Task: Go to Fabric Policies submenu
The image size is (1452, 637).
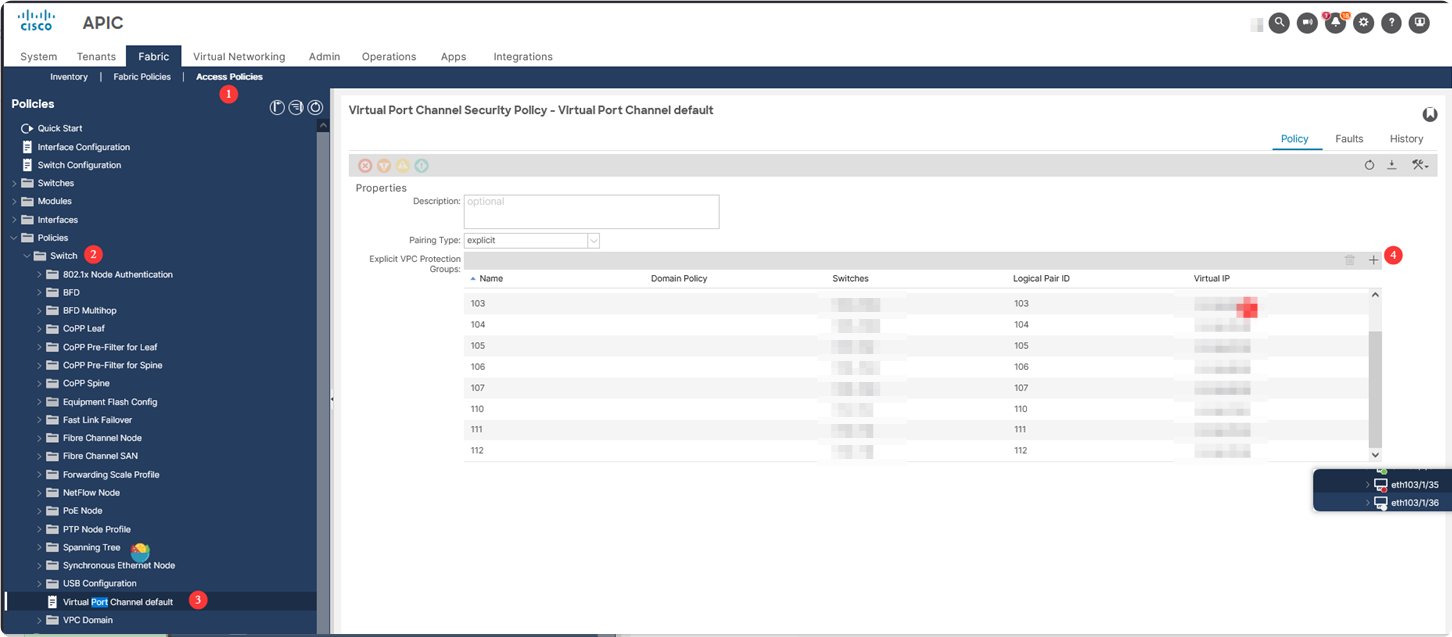Action: [x=142, y=77]
